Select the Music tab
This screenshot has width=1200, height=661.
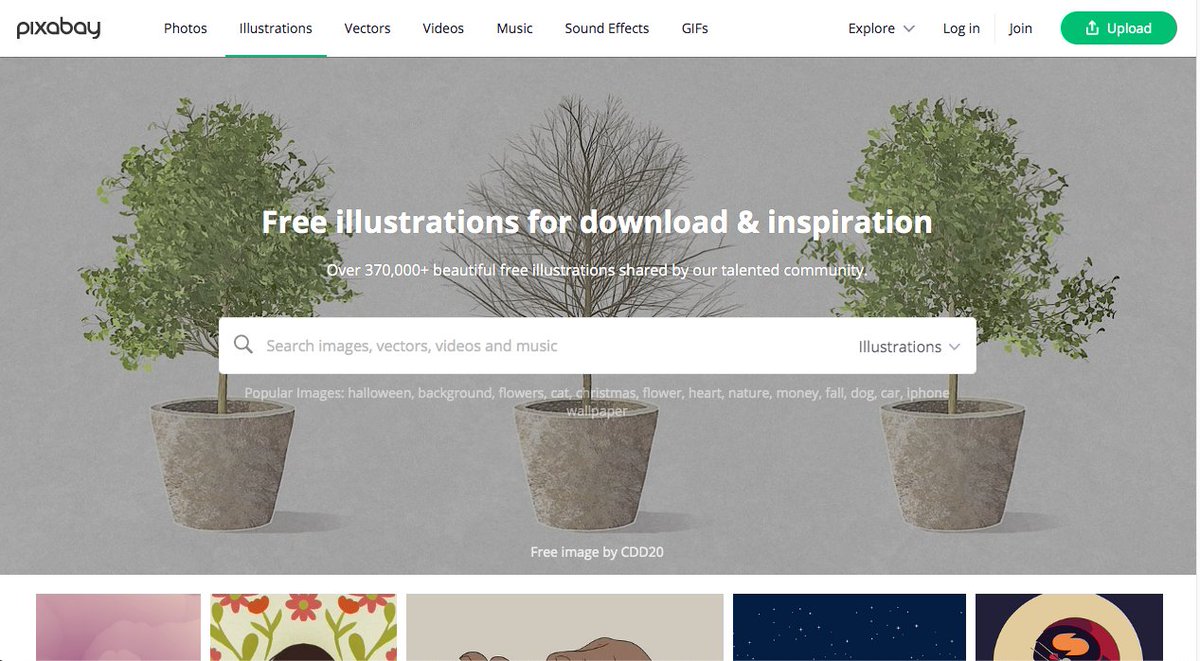515,28
